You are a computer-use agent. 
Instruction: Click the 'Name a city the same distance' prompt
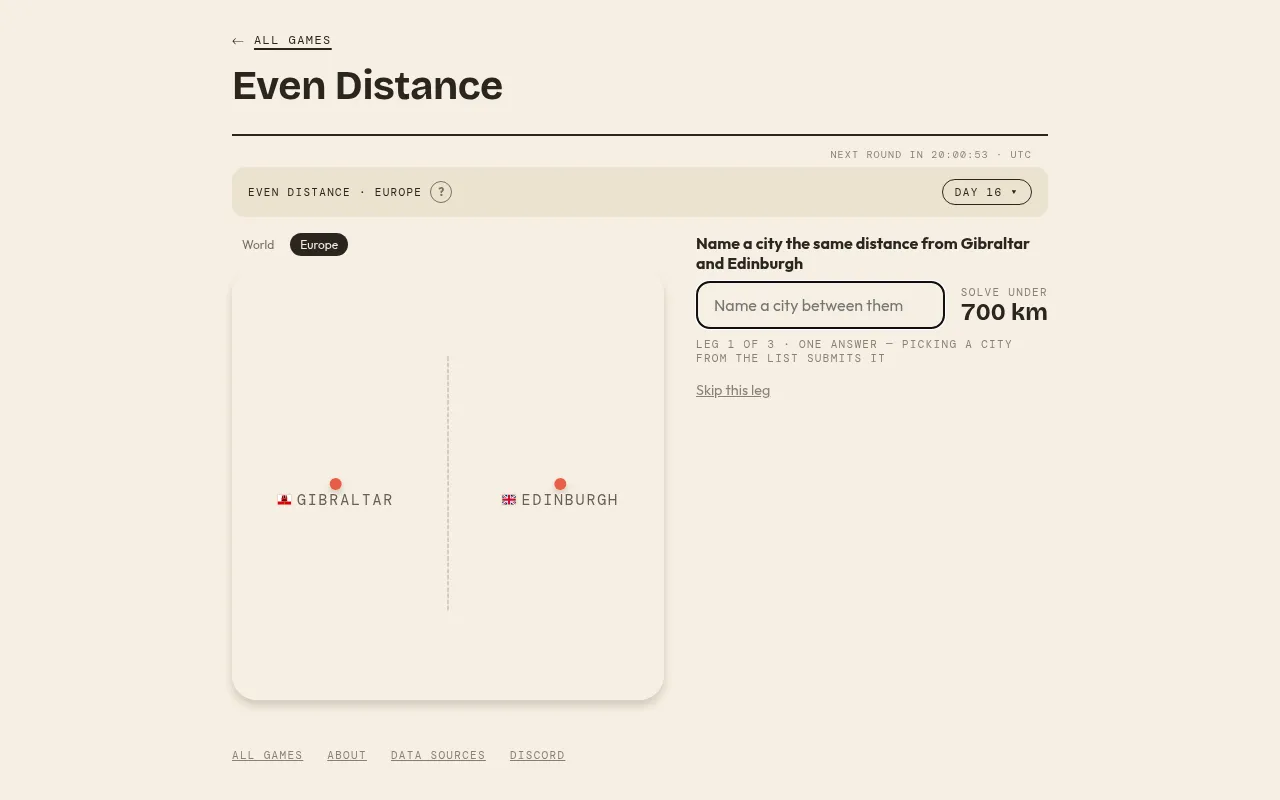coord(862,254)
